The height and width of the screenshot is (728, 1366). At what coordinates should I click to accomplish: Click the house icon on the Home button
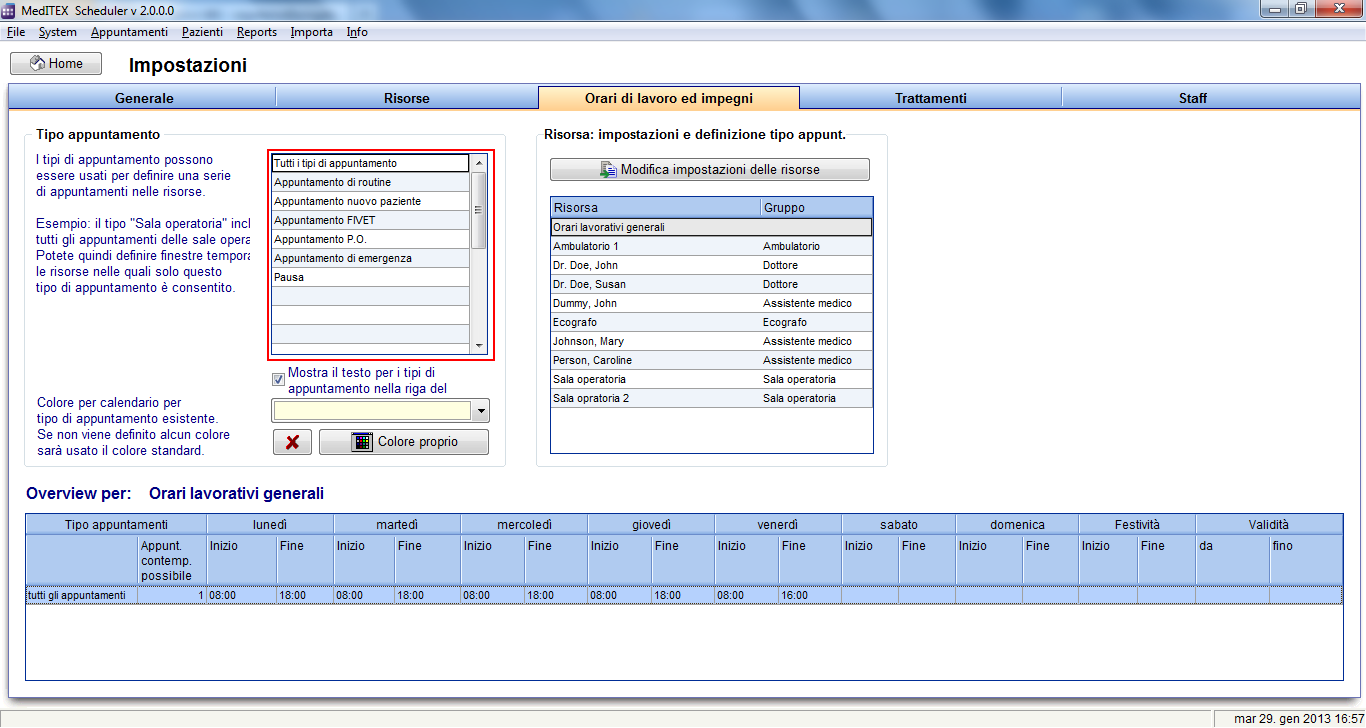pyautogui.click(x=38, y=64)
